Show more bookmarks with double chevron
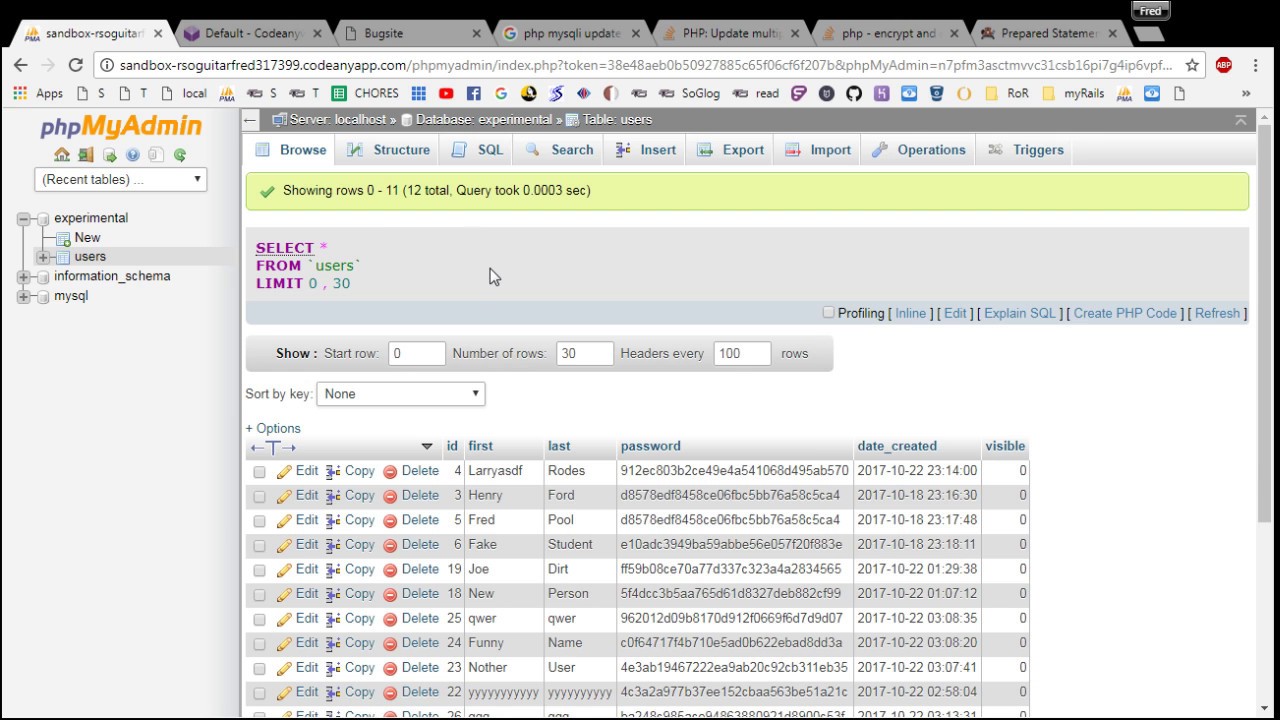1280x720 pixels. [x=1245, y=93]
